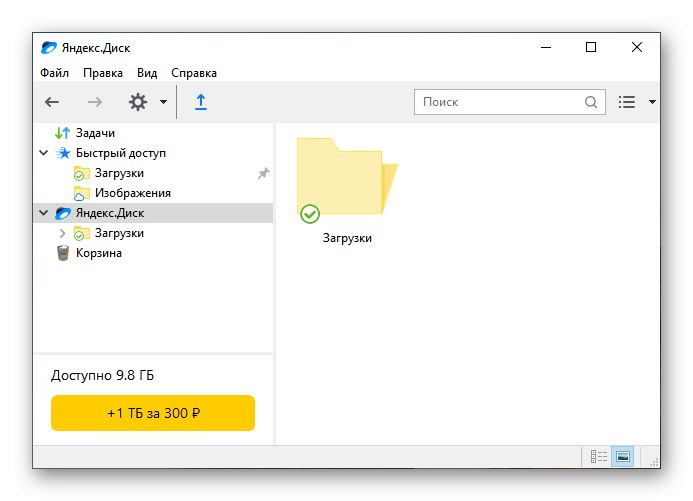Click the green sync checkmark on folder

(310, 214)
